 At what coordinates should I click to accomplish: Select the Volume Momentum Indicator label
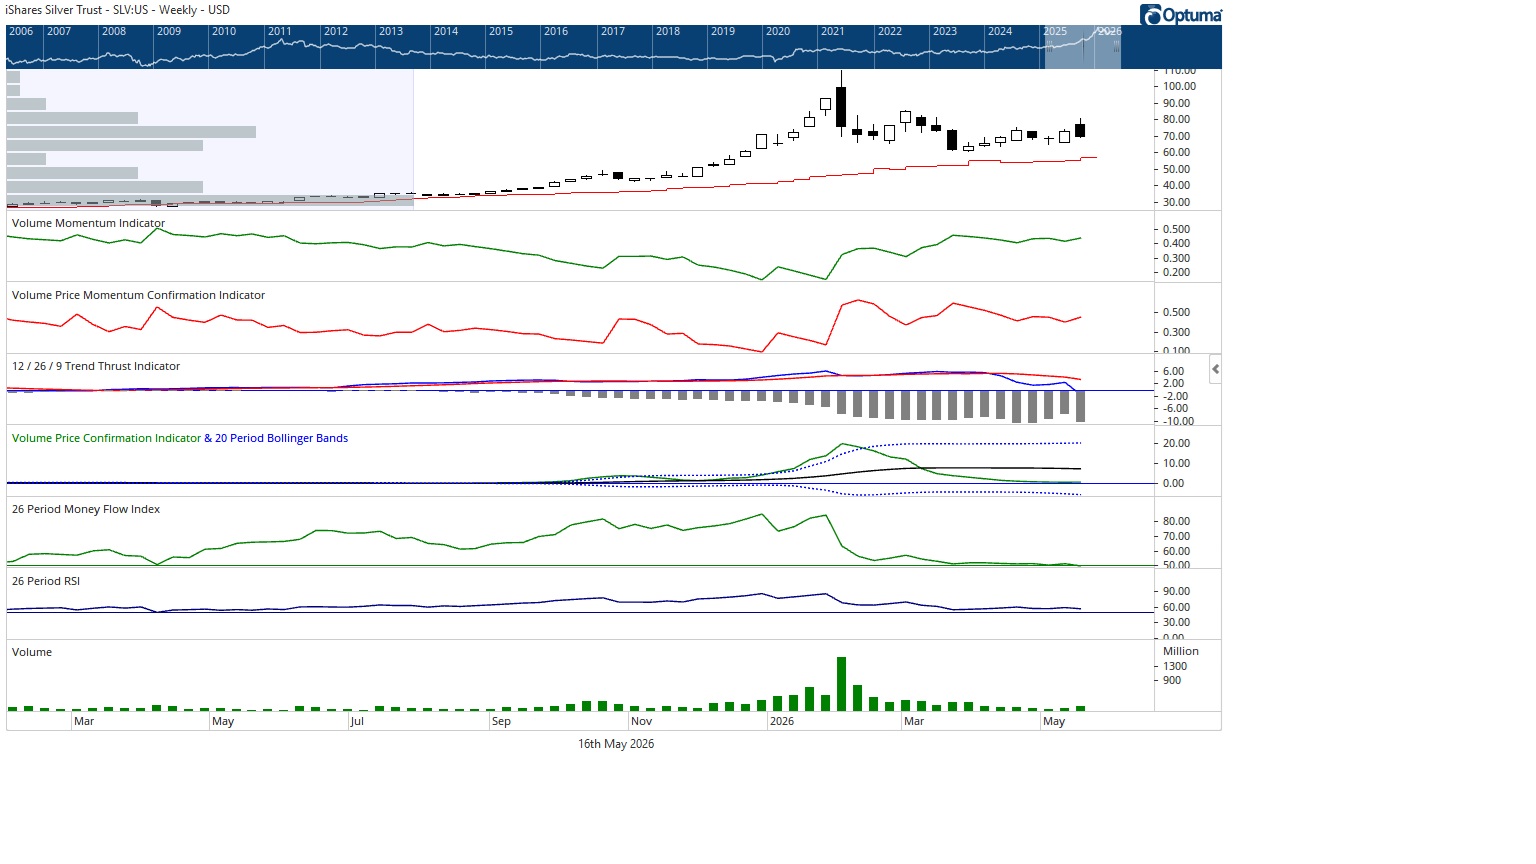[x=88, y=223]
